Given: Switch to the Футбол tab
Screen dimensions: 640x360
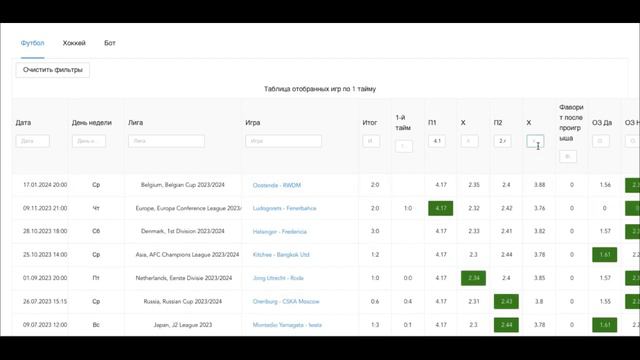Looking at the screenshot, I should (x=33, y=43).
